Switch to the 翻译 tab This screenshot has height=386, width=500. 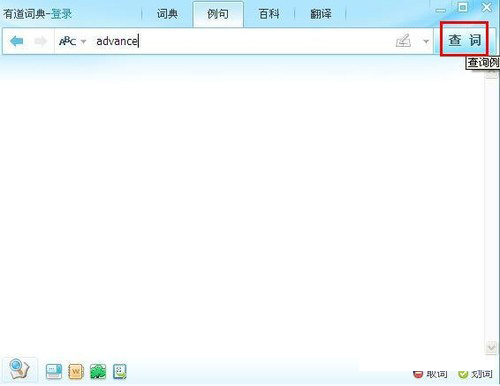pos(321,14)
